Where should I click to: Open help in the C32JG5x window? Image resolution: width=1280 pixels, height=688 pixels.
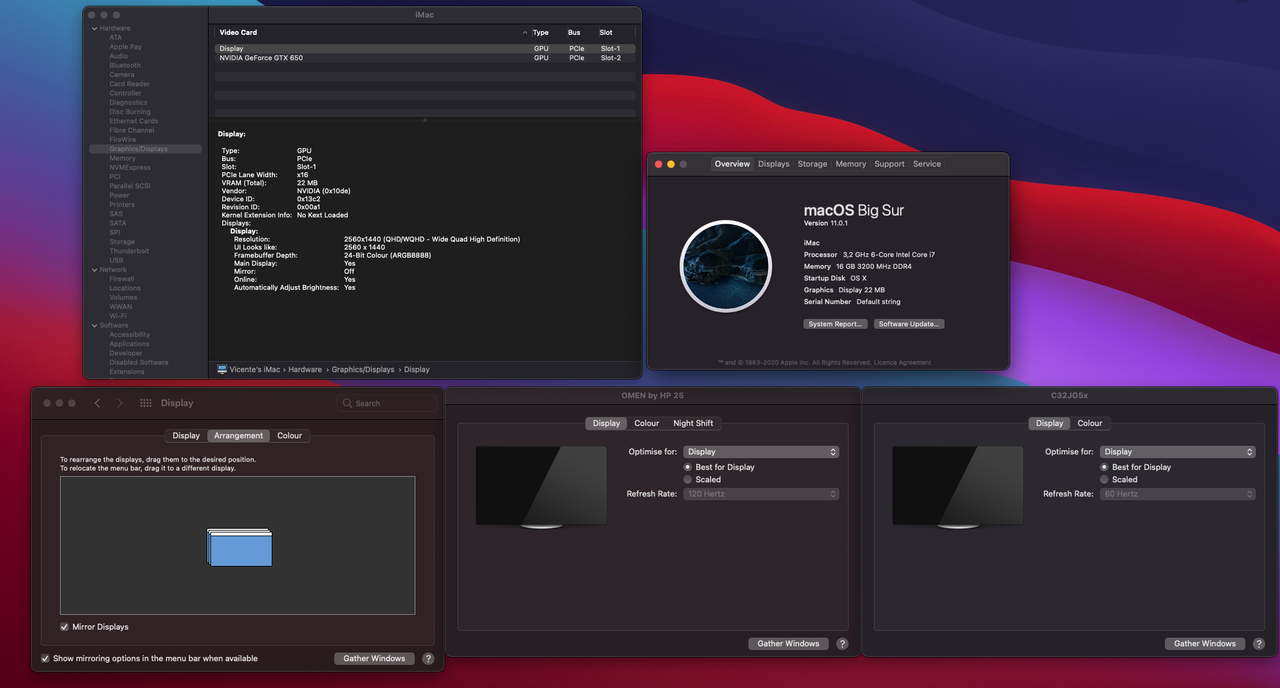point(1259,644)
